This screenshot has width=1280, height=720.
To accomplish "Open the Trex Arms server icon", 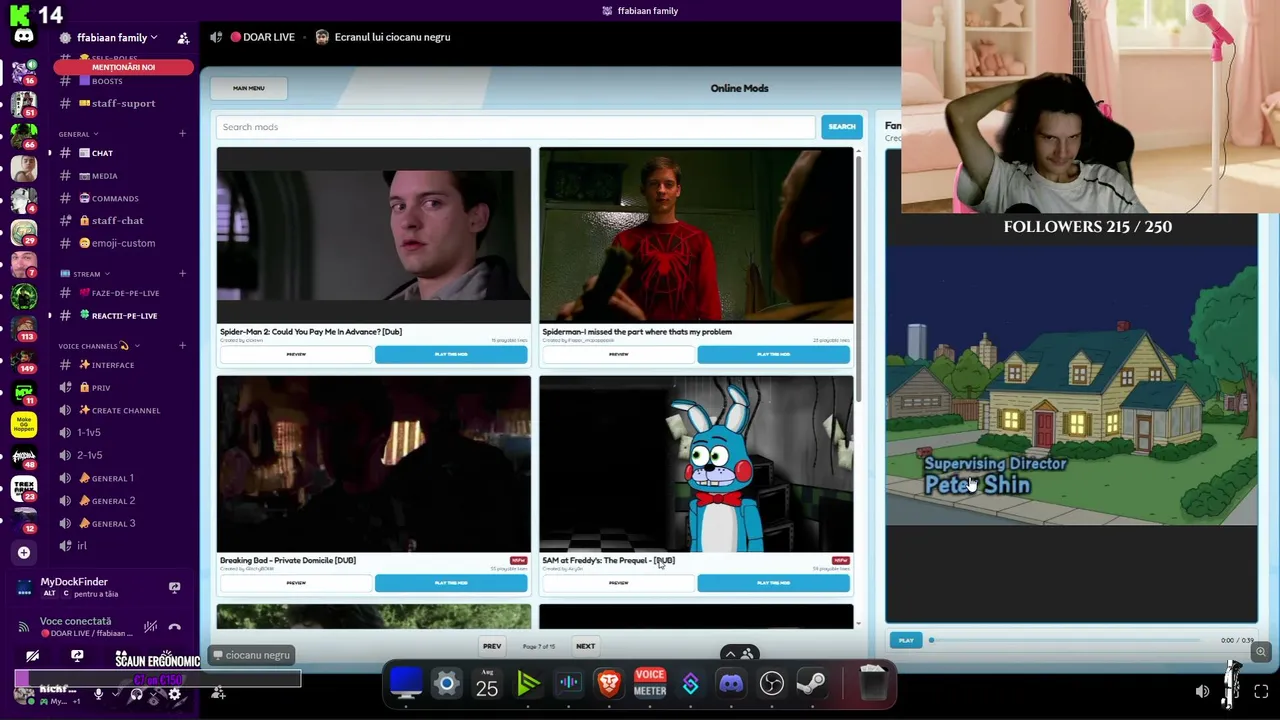I will (x=24, y=488).
